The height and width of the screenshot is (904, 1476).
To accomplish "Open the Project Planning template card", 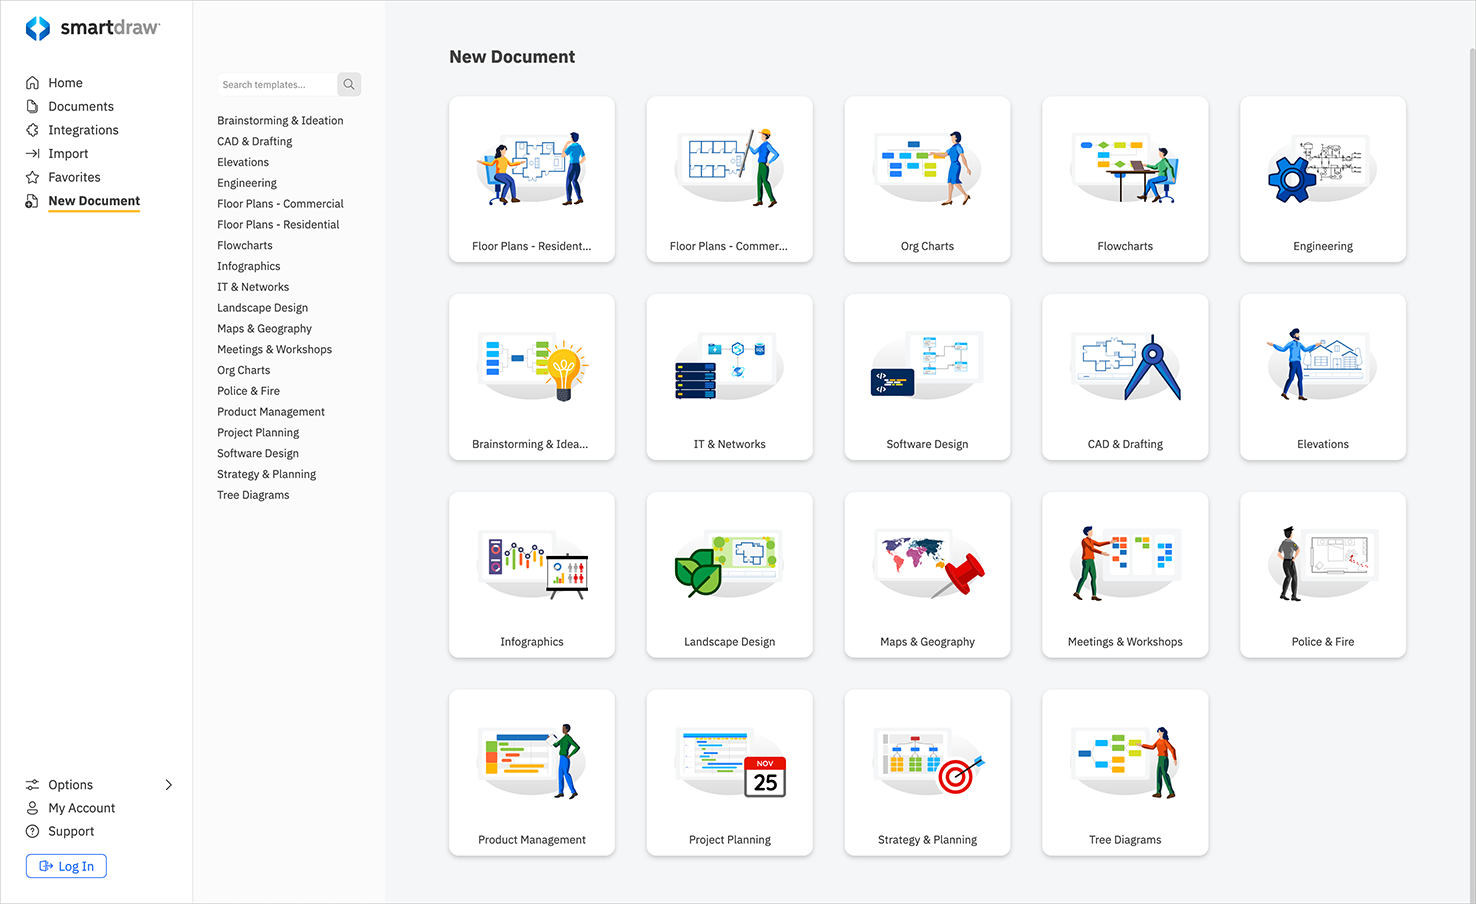I will 729,773.
